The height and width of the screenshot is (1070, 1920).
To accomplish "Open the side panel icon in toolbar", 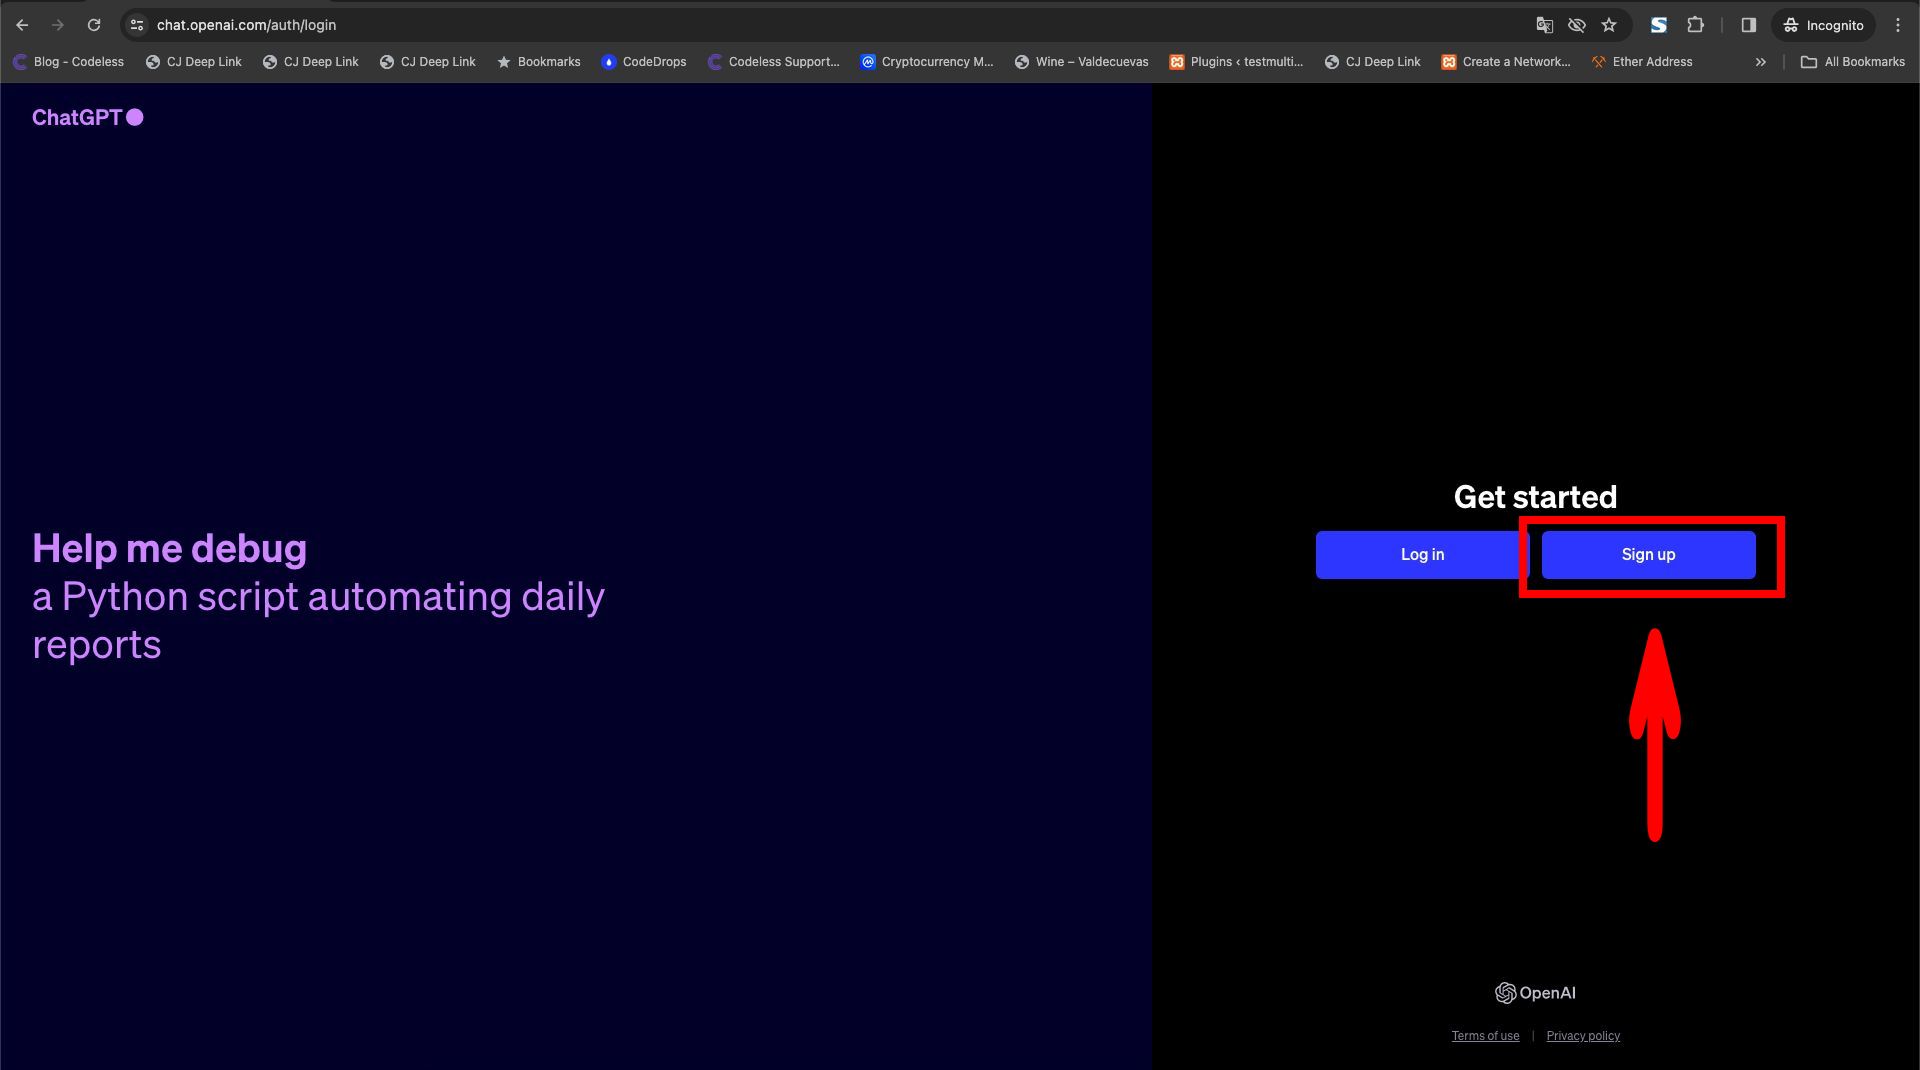I will (1749, 25).
